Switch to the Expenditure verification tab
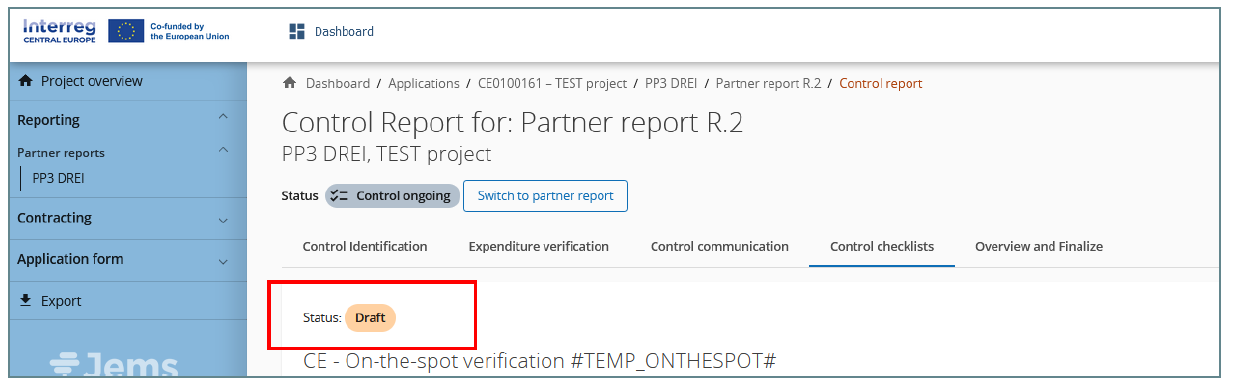 tap(538, 246)
